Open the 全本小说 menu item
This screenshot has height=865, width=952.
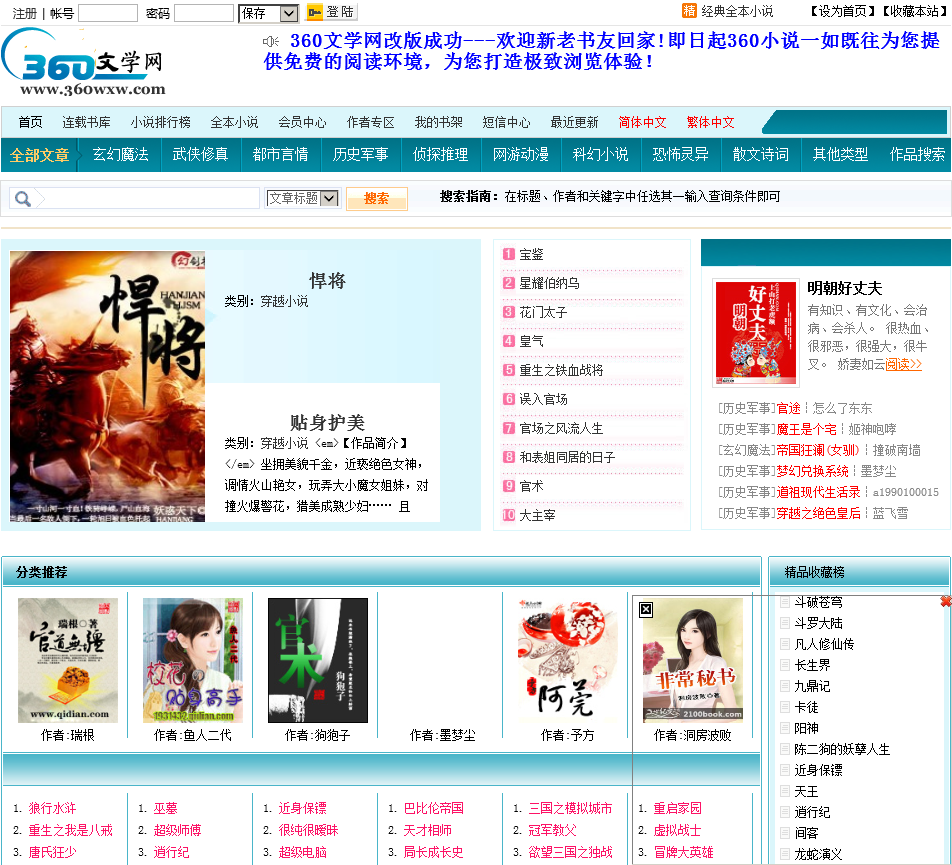coord(234,123)
